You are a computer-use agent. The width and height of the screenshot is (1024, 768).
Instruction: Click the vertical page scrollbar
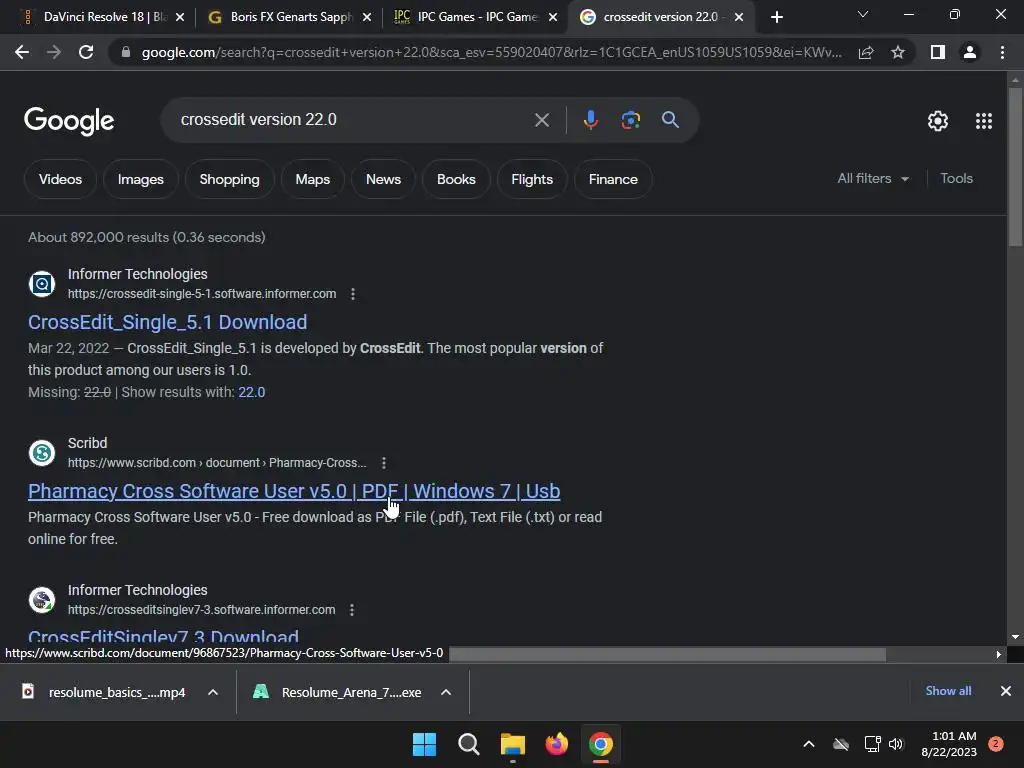[x=1015, y=167]
